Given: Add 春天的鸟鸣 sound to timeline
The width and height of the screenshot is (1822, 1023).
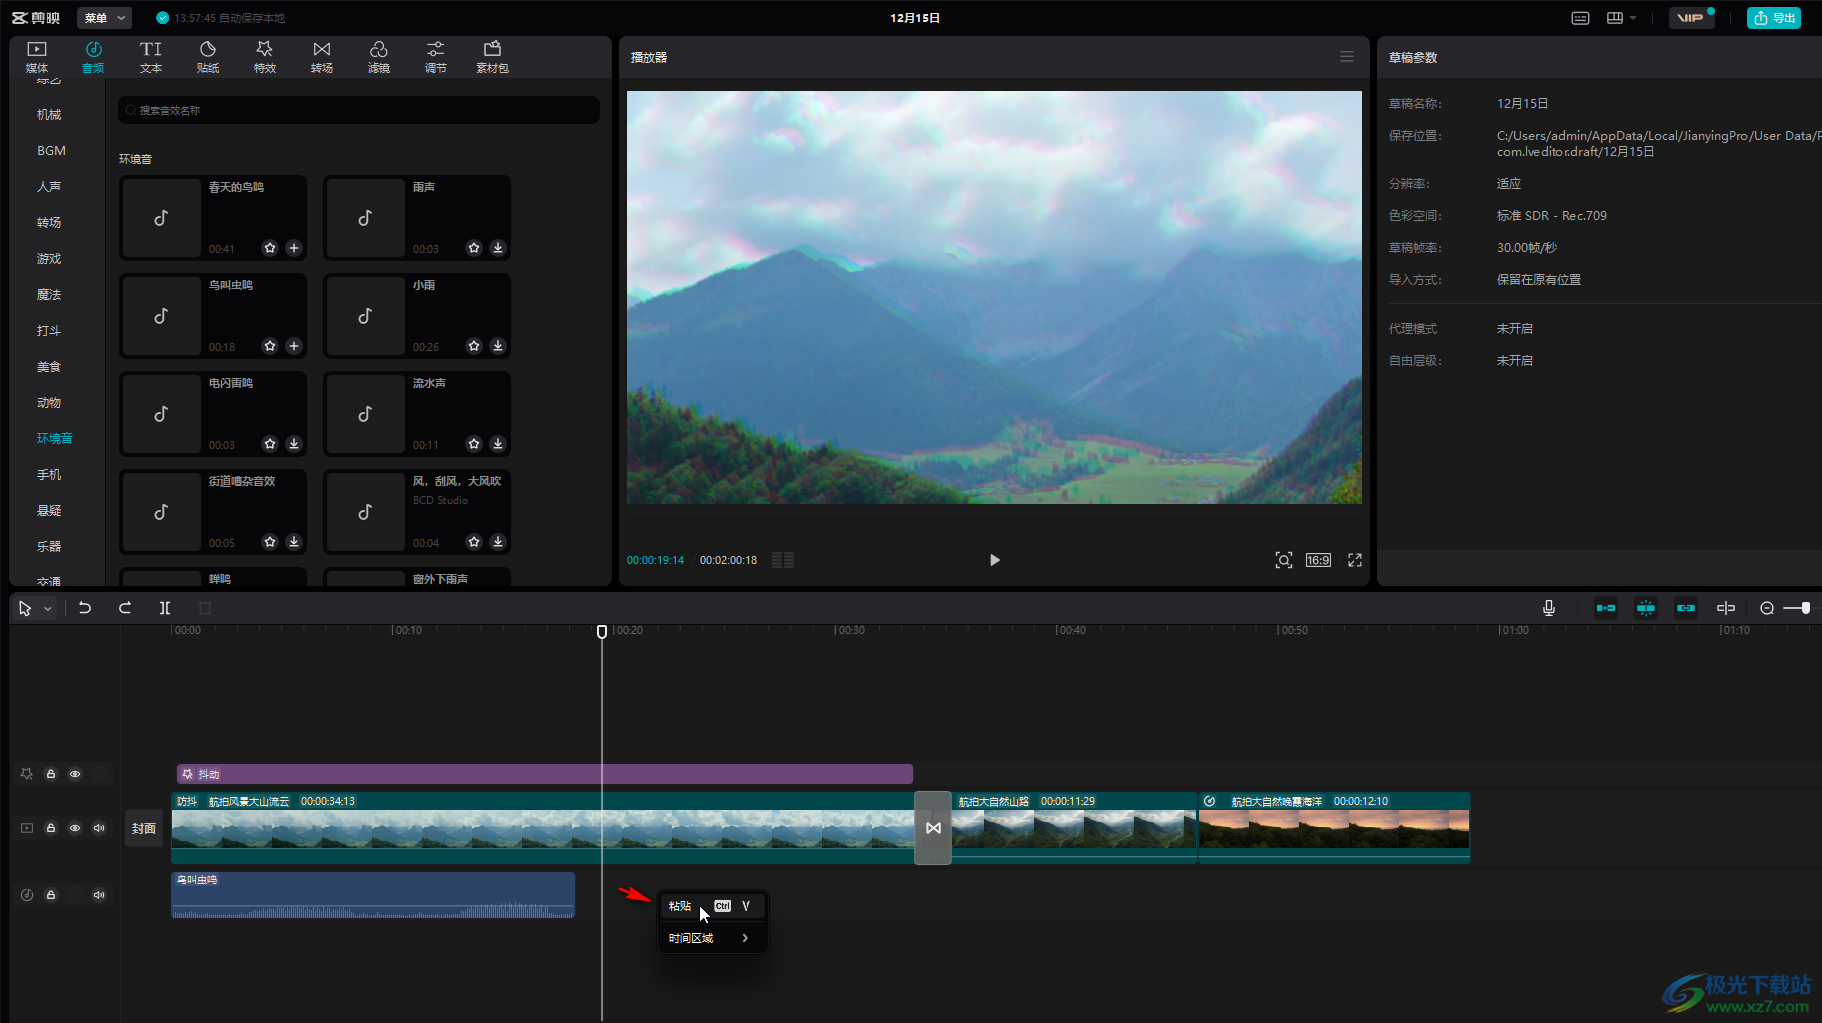Looking at the screenshot, I should coord(294,248).
